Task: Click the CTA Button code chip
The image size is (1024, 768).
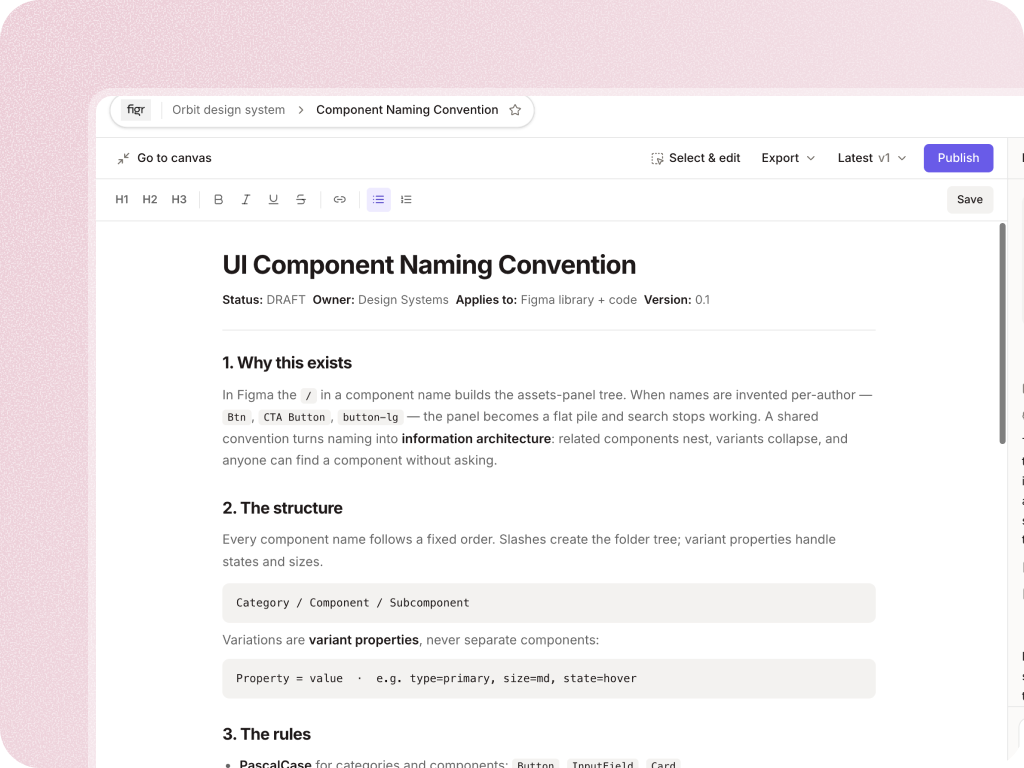Action: (x=294, y=417)
